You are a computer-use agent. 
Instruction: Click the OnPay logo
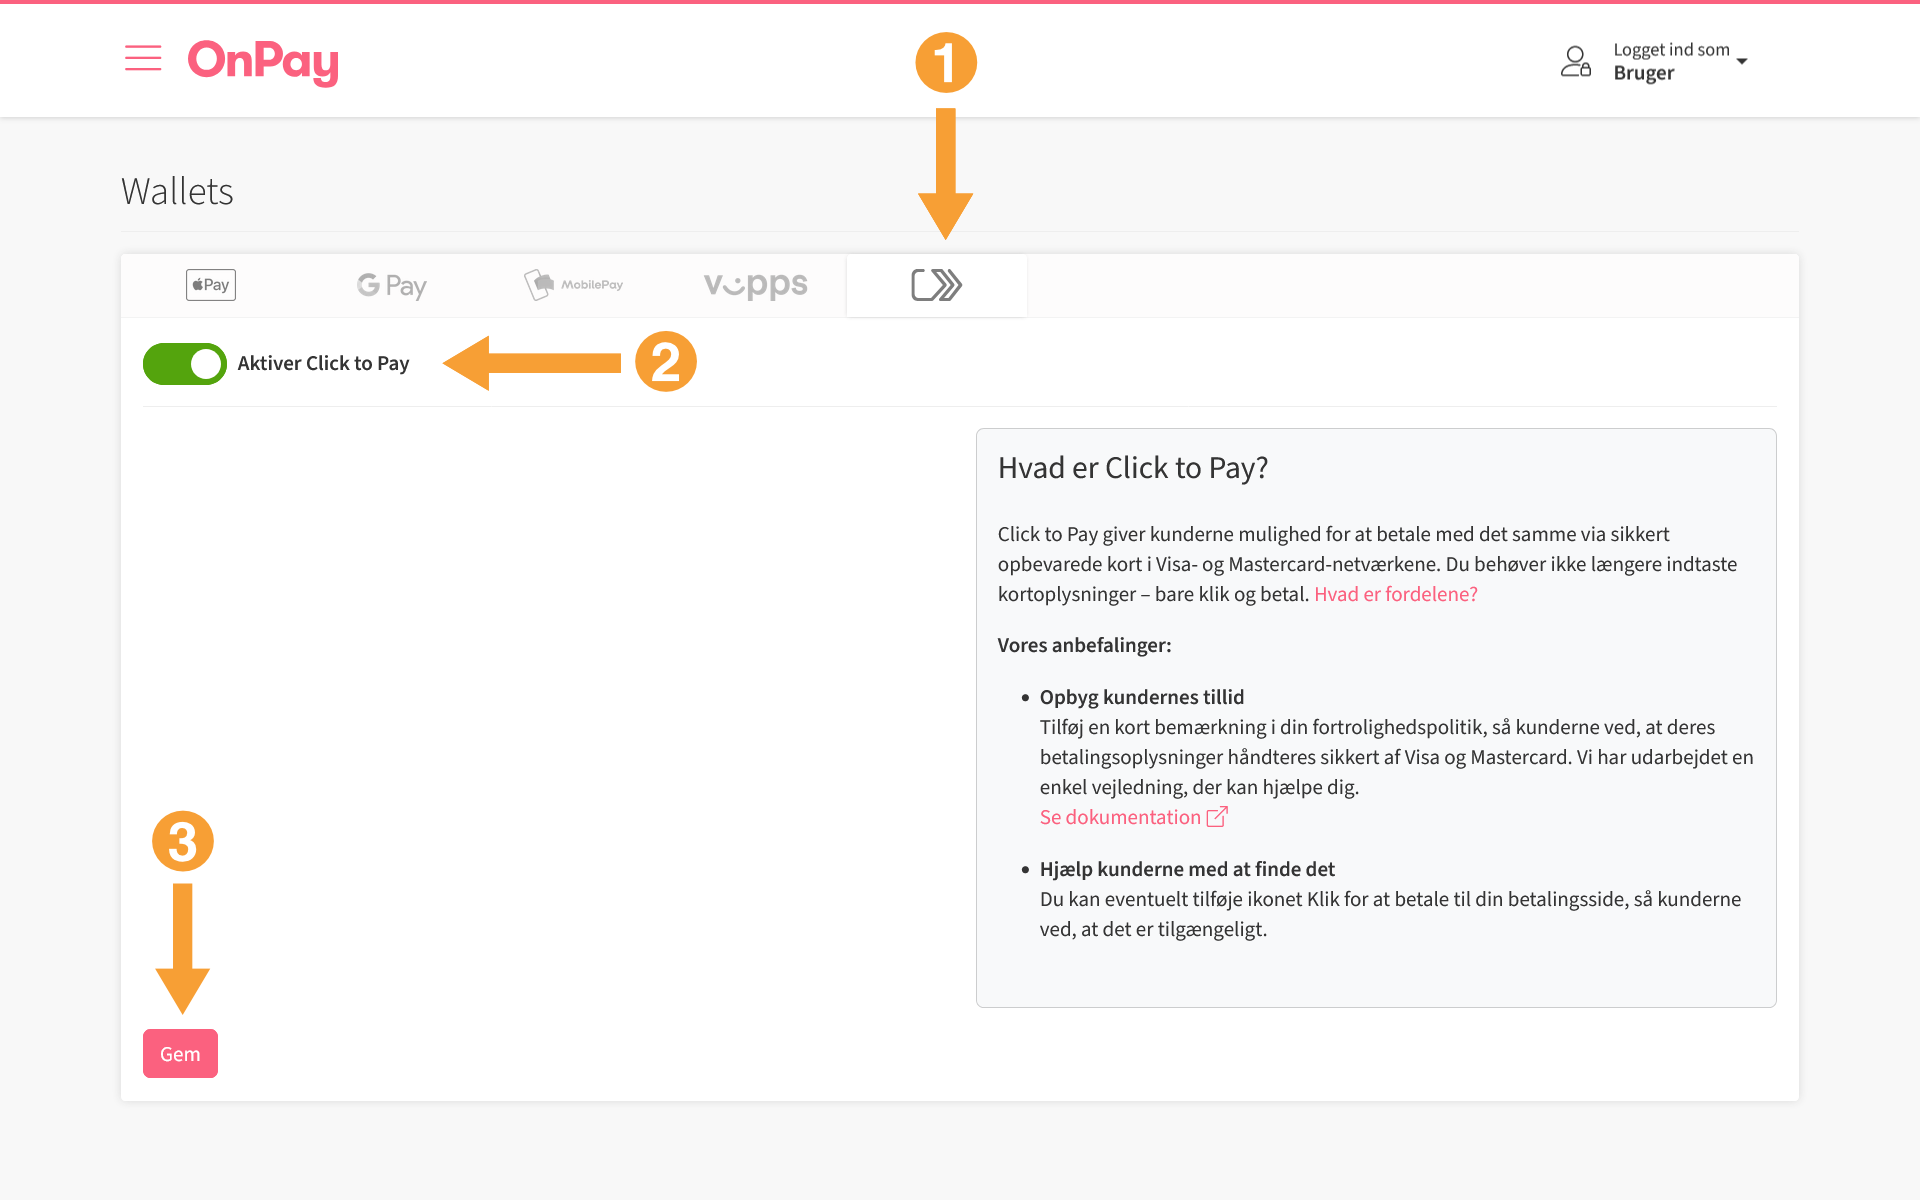pos(263,61)
